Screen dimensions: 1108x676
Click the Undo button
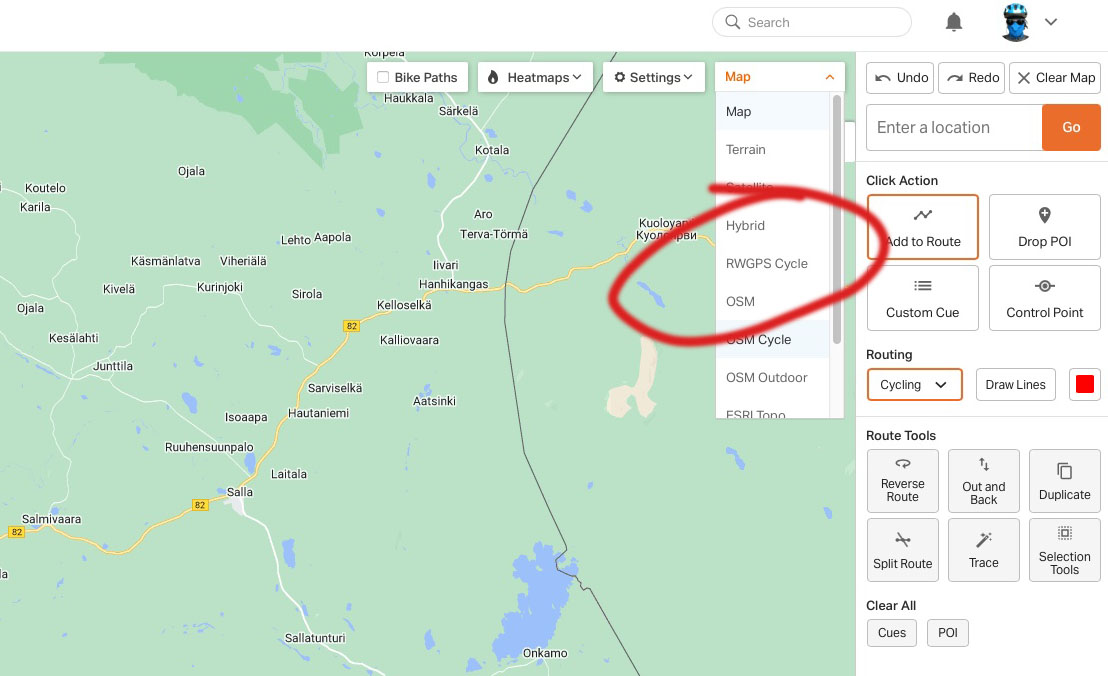pyautogui.click(x=898, y=77)
